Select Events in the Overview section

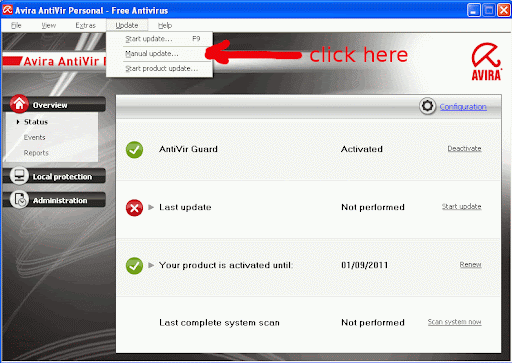point(34,137)
